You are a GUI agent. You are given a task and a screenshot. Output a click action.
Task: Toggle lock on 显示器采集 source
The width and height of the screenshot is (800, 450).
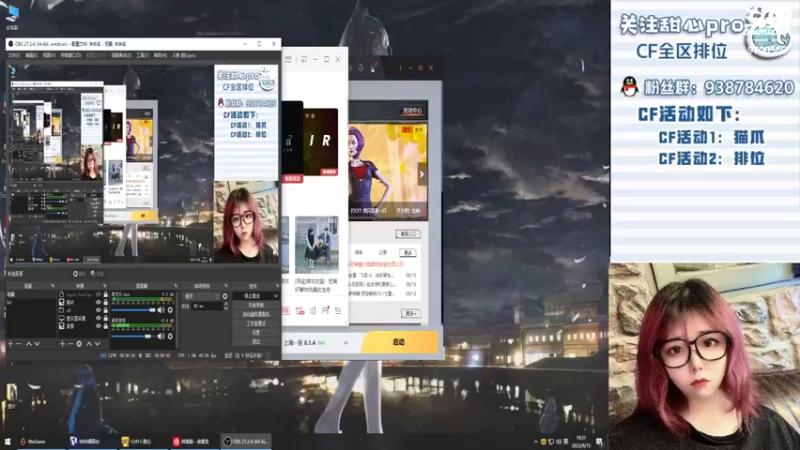pyautogui.click(x=106, y=318)
